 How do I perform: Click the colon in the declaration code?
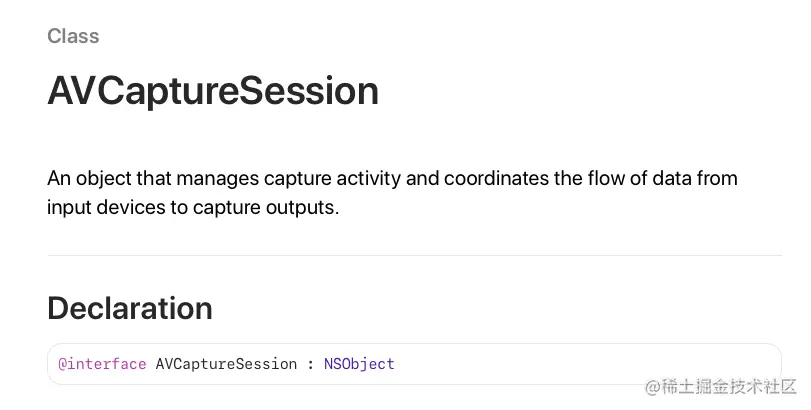click(x=310, y=364)
